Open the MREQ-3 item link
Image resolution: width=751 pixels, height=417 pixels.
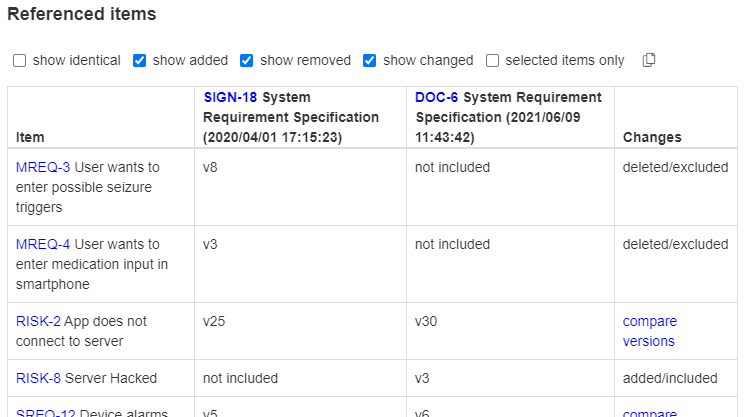pos(43,167)
